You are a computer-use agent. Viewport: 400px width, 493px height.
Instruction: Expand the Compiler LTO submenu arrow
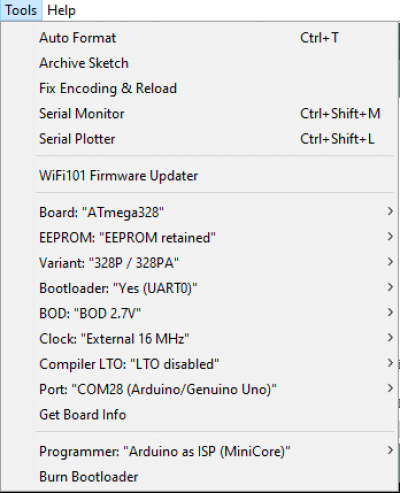(390, 363)
